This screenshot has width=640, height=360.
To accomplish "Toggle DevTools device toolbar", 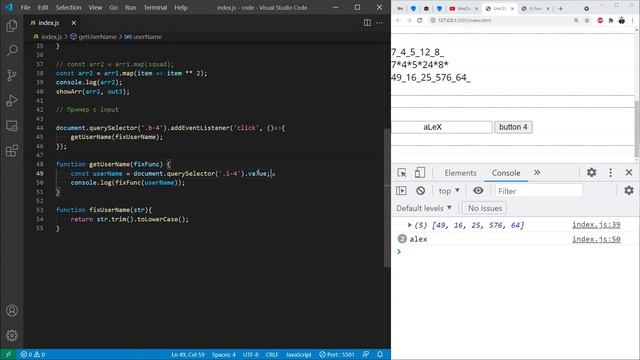I will pyautogui.click(x=419, y=173).
